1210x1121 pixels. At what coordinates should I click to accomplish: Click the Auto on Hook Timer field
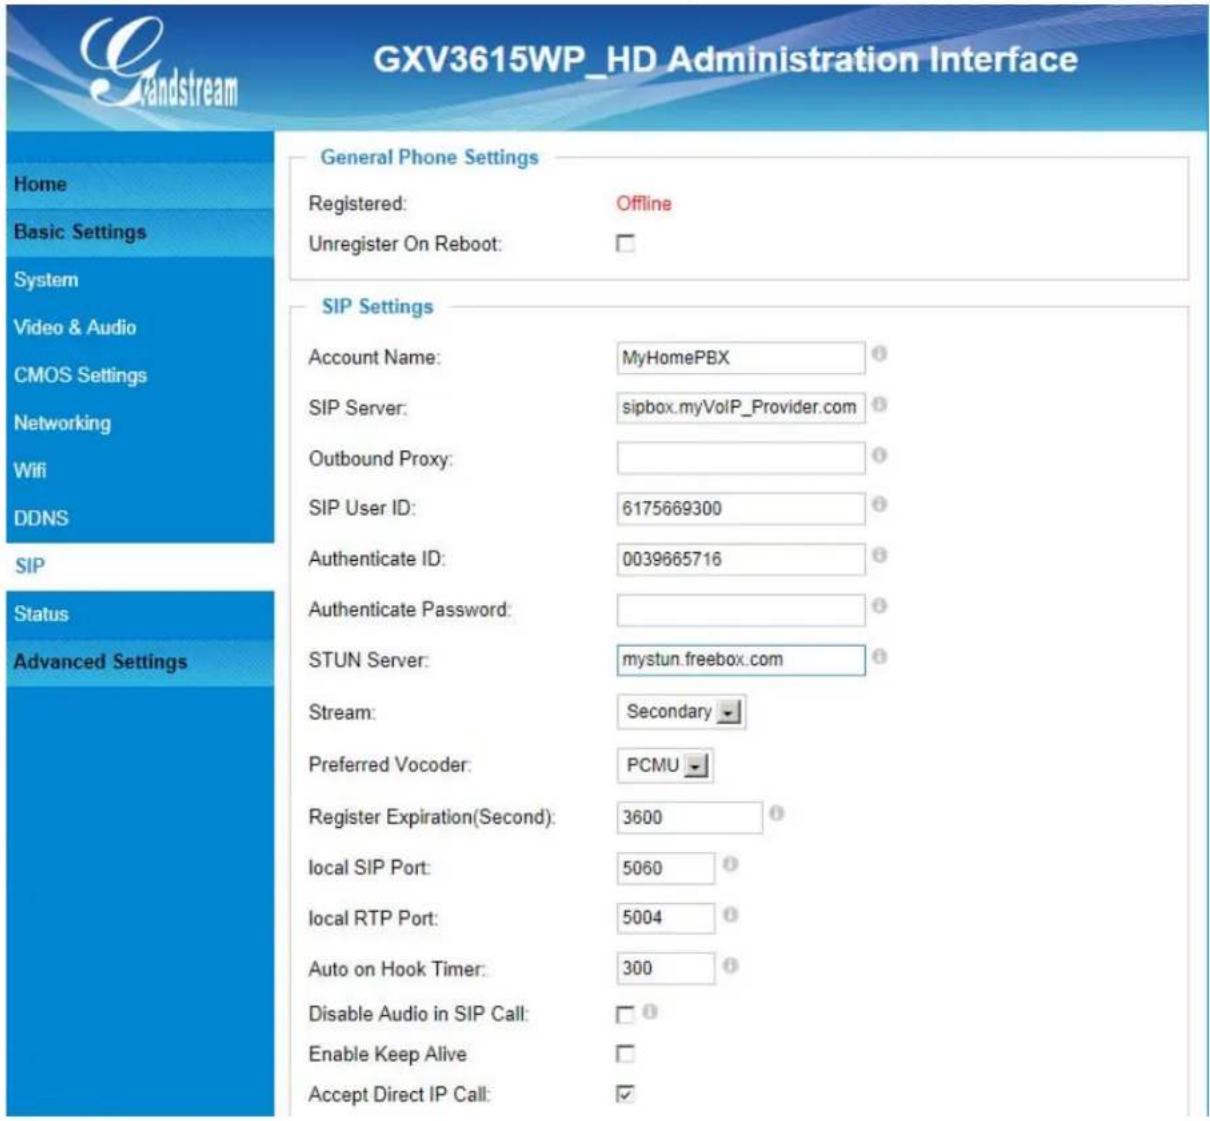(666, 968)
